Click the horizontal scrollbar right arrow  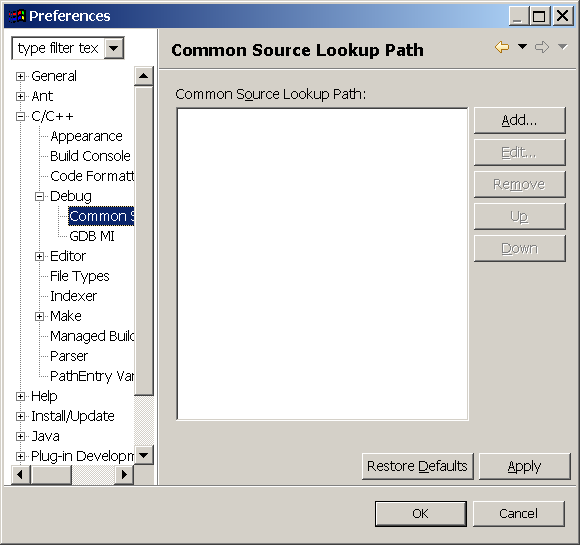tap(124, 474)
